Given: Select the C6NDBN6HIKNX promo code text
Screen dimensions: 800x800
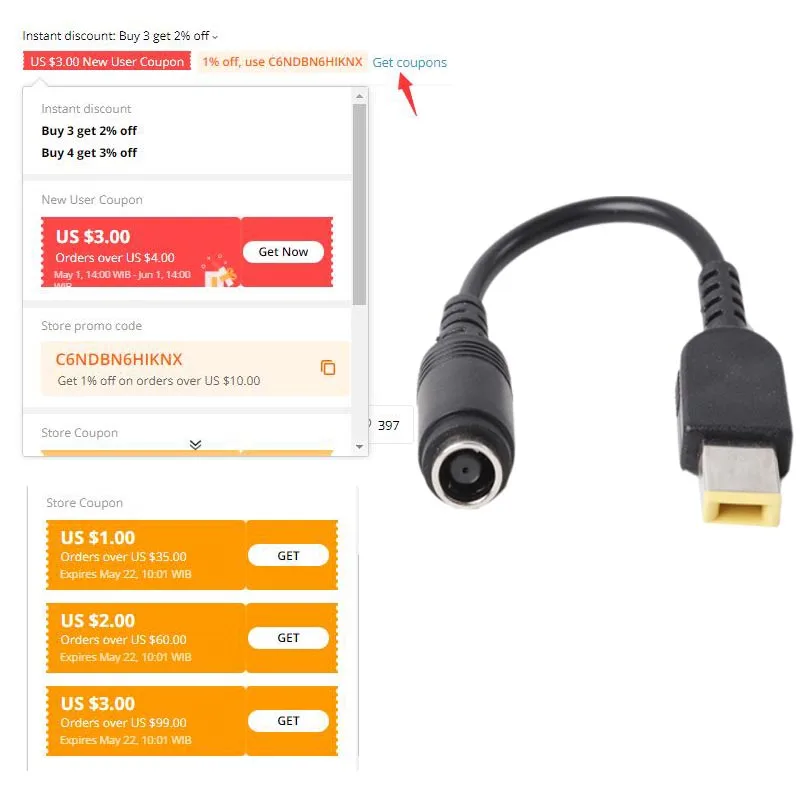Looking at the screenshot, I should 118,359.
